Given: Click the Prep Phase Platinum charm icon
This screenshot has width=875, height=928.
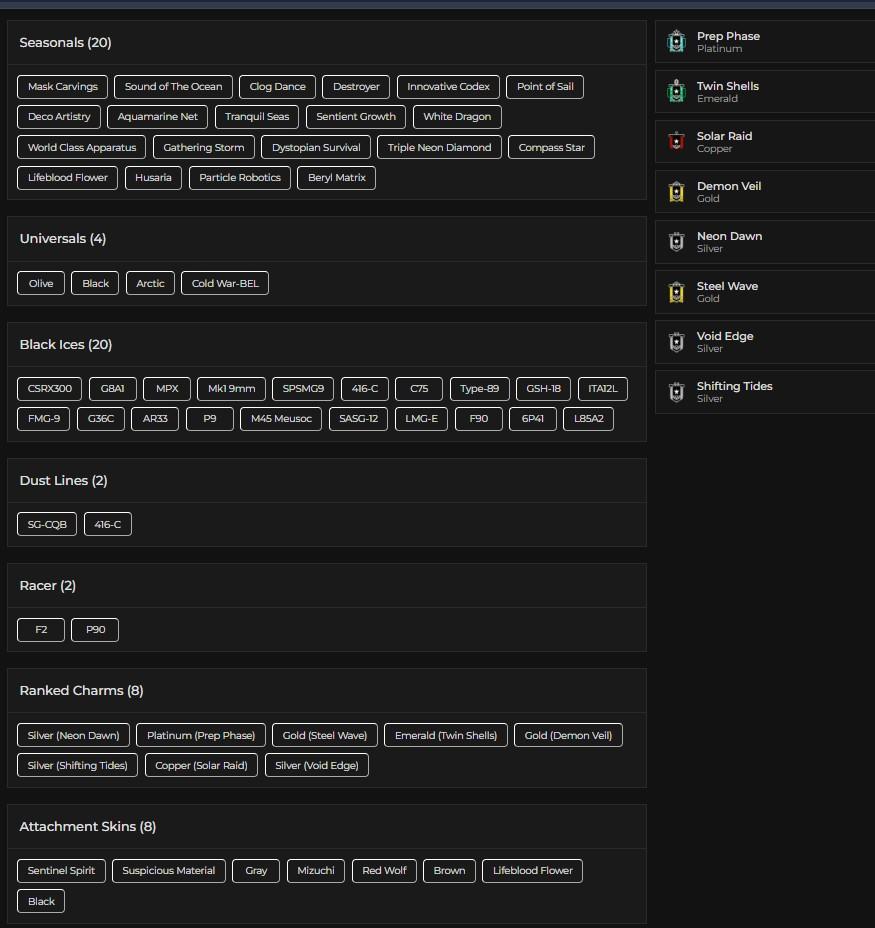Looking at the screenshot, I should tap(677, 42).
